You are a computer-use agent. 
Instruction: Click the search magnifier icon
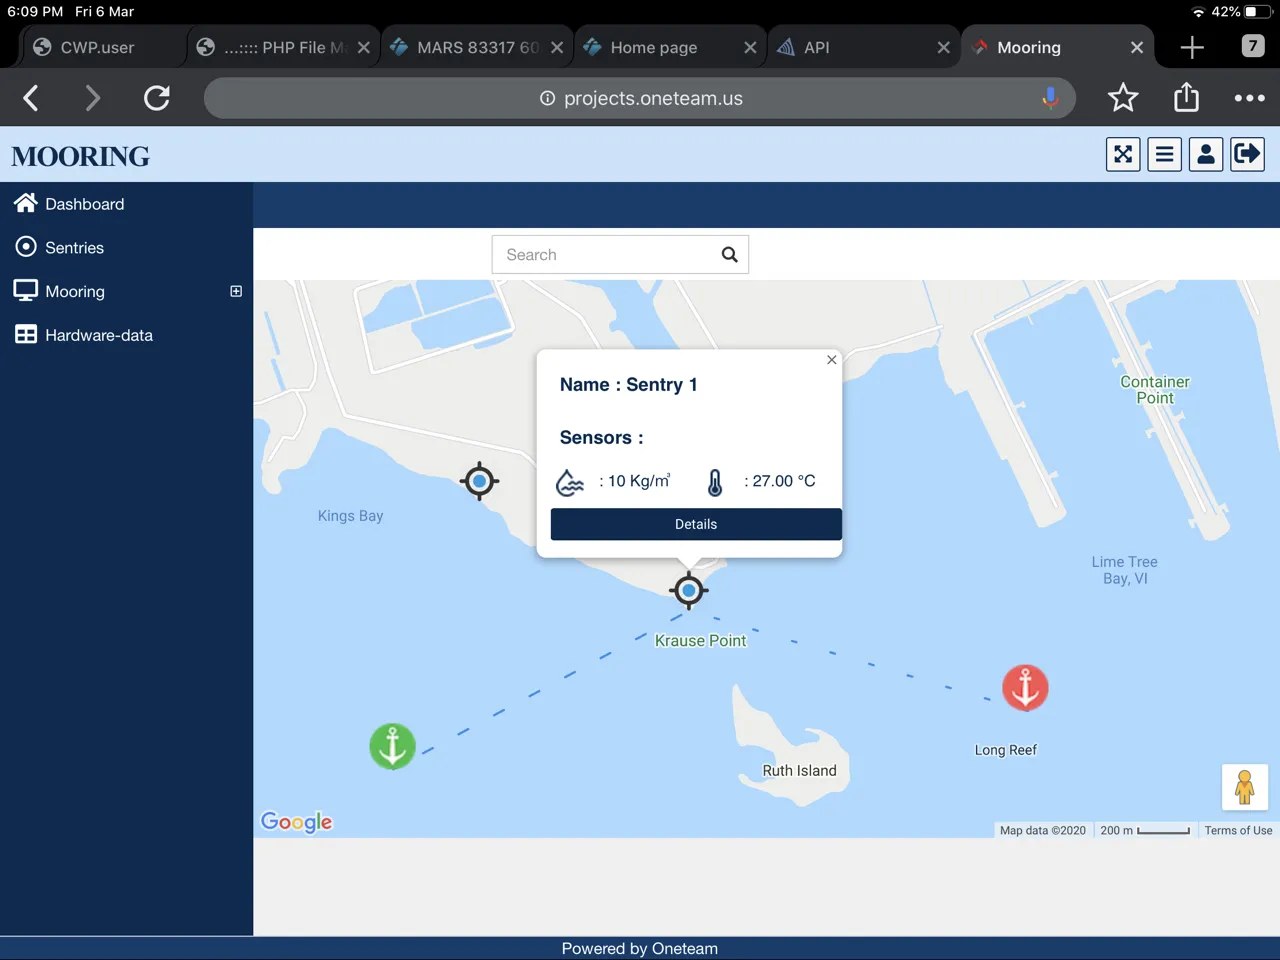tap(730, 255)
